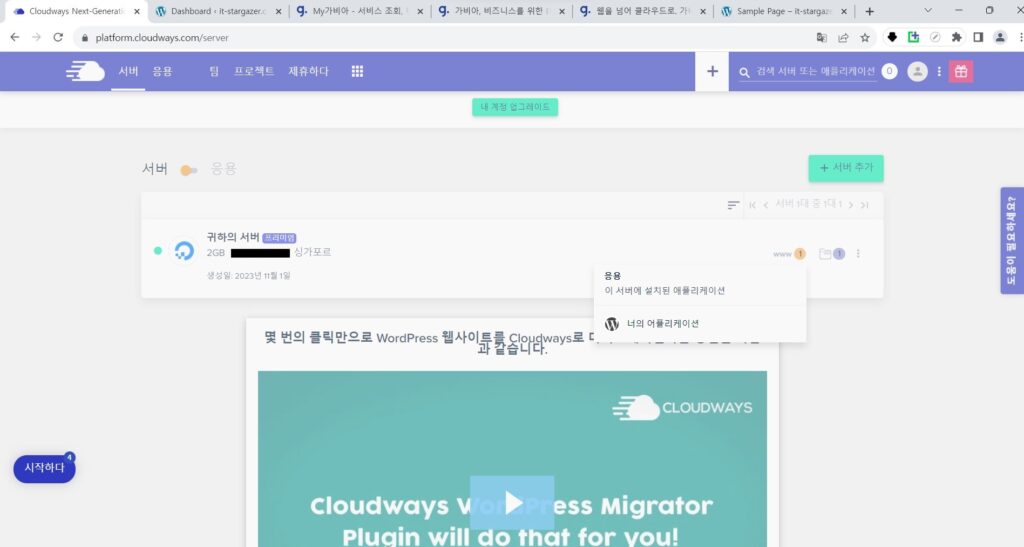The width and height of the screenshot is (1024, 547).
Task: Click the search magnifier icon
Action: pos(744,72)
